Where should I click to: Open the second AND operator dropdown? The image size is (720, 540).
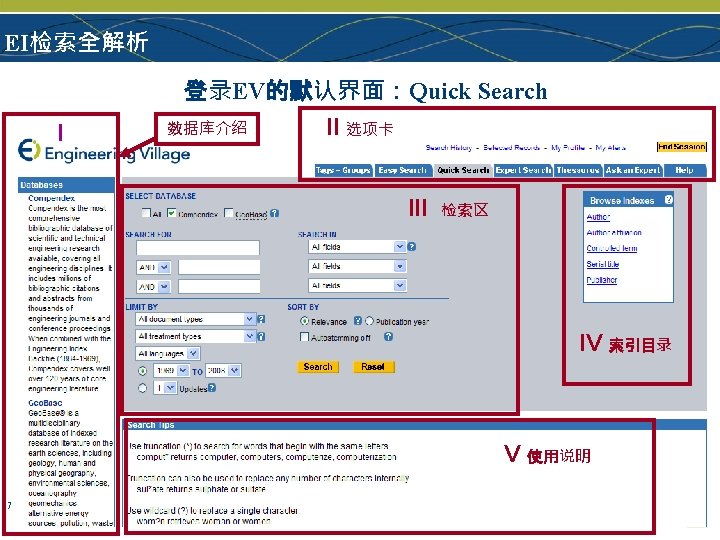154,287
